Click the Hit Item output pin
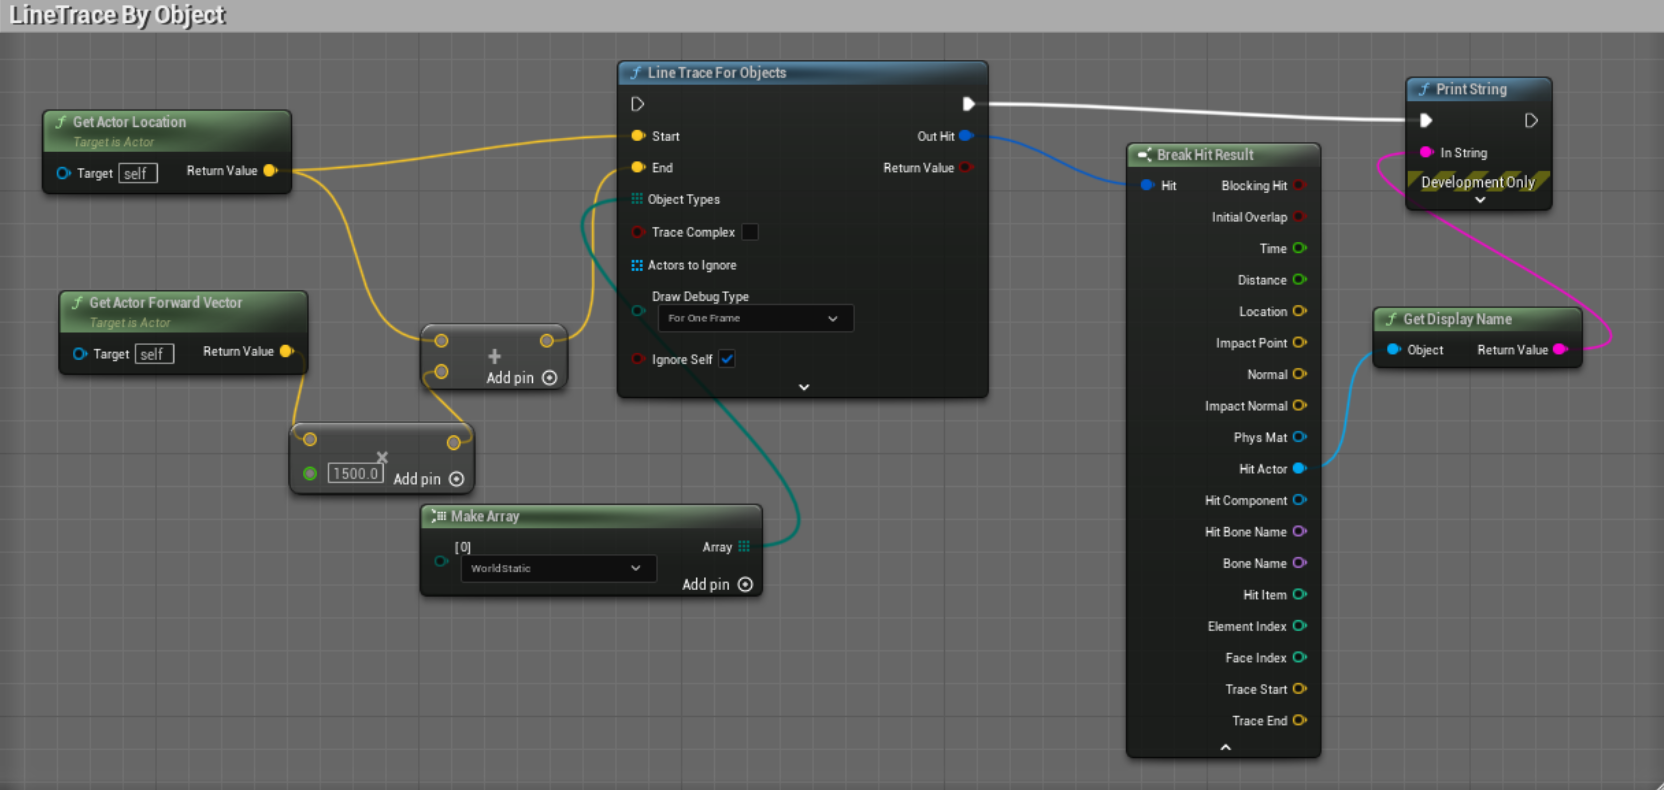Image resolution: width=1664 pixels, height=790 pixels. 1299,594
